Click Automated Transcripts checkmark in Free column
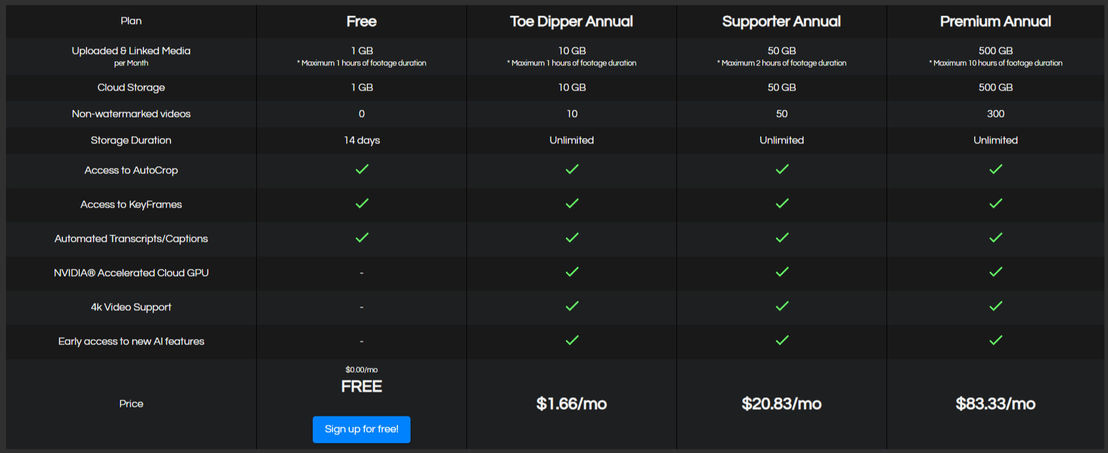 pos(361,237)
